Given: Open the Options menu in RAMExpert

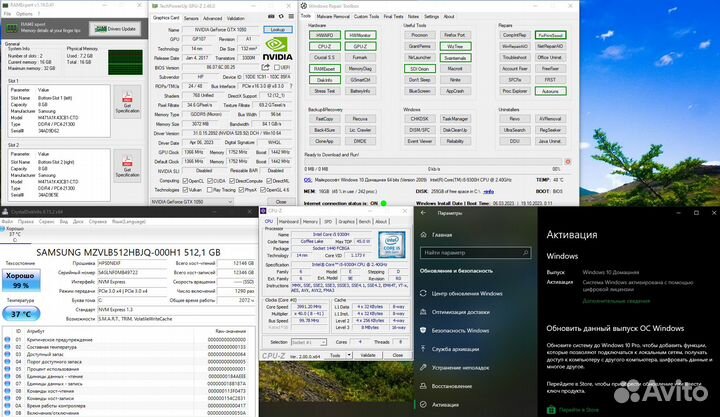Looking at the screenshot, I should point(24,14).
